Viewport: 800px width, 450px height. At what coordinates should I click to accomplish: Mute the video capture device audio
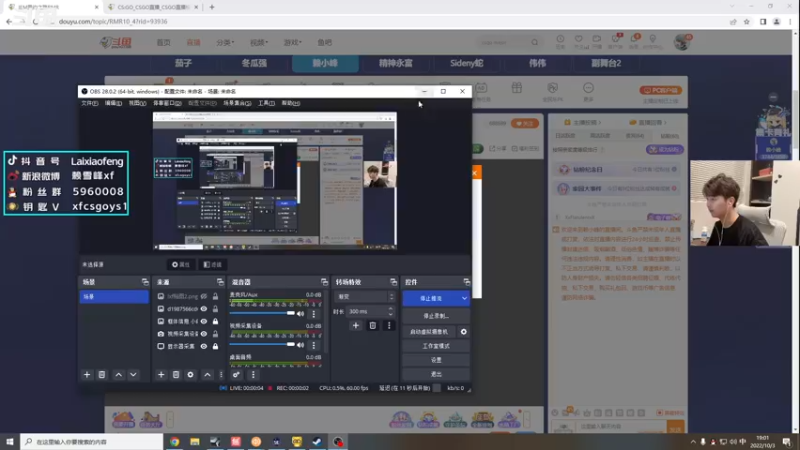point(301,345)
